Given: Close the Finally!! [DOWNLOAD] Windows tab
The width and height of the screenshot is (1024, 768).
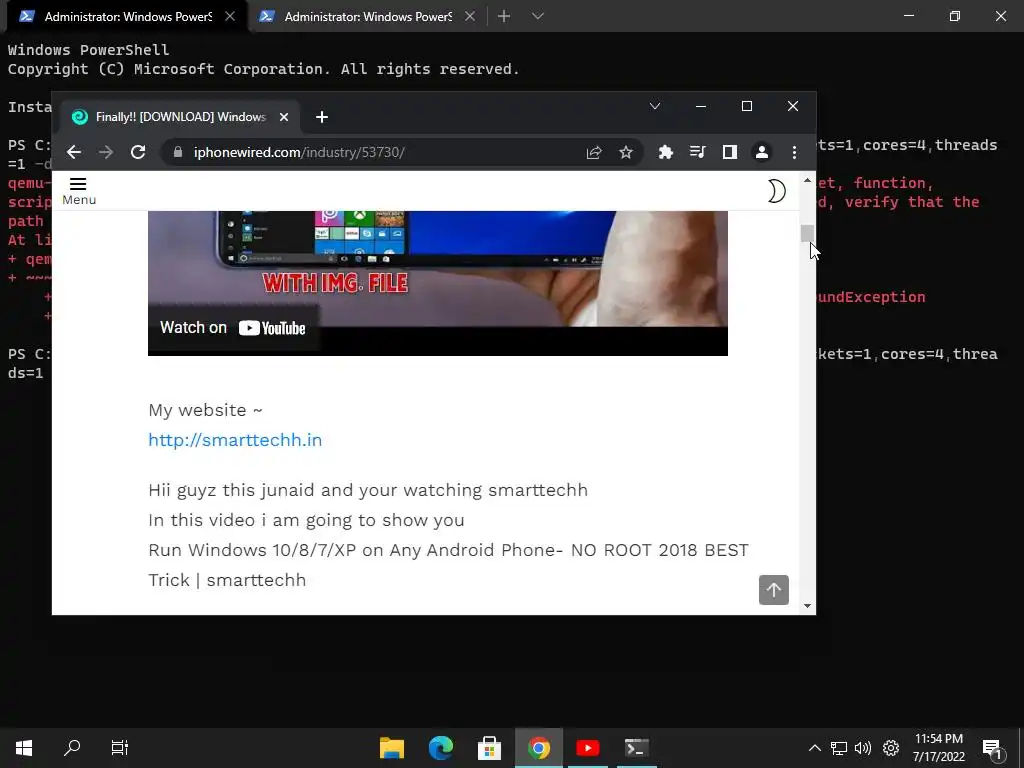Looking at the screenshot, I should [x=283, y=117].
